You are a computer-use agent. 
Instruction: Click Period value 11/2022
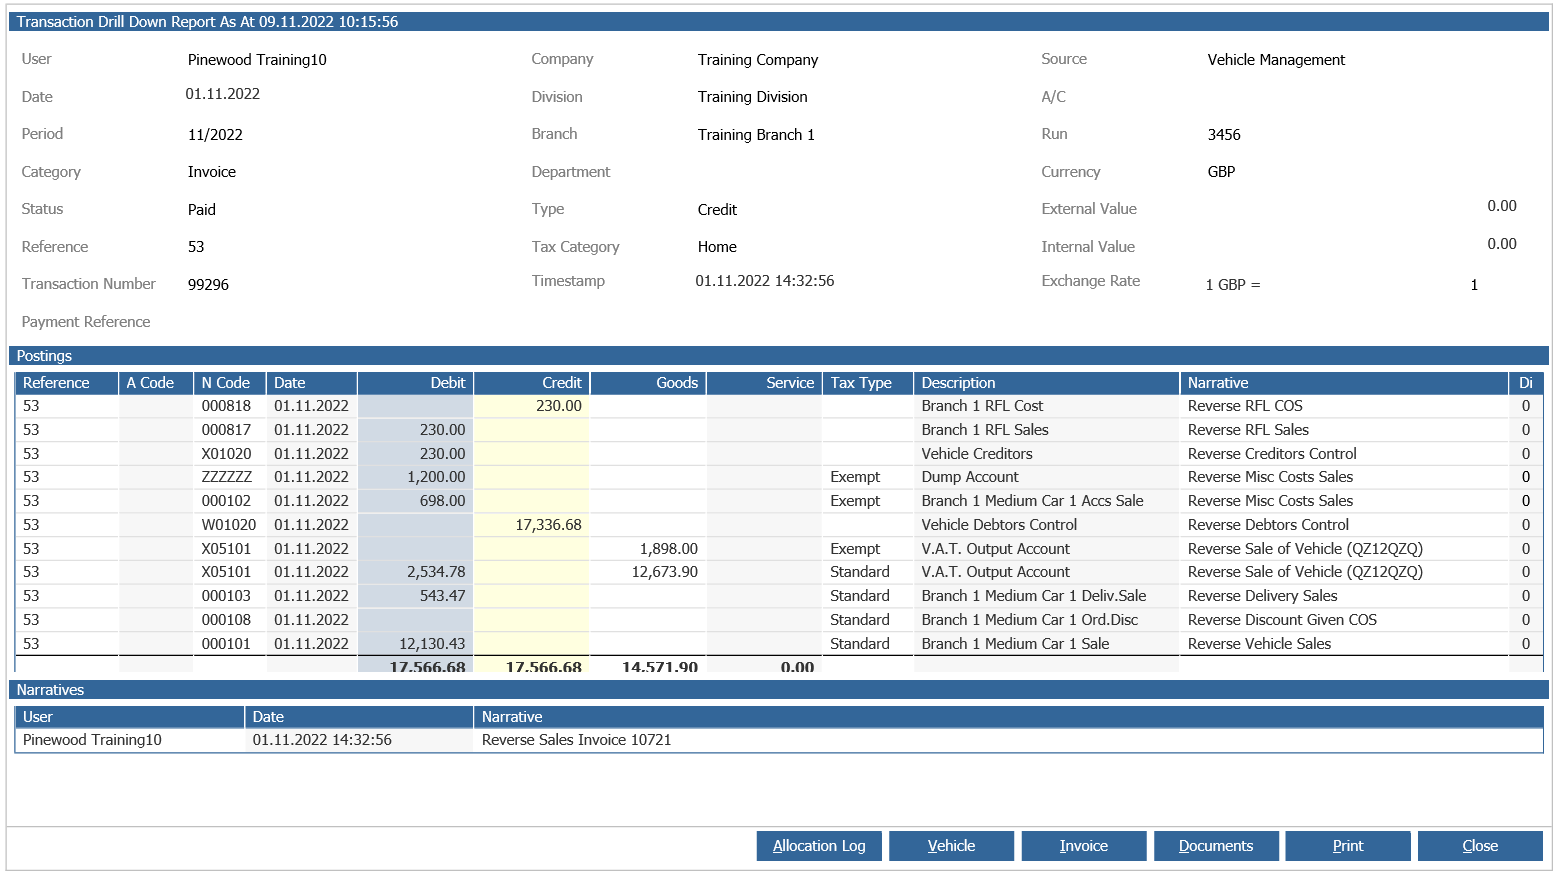[x=215, y=135]
